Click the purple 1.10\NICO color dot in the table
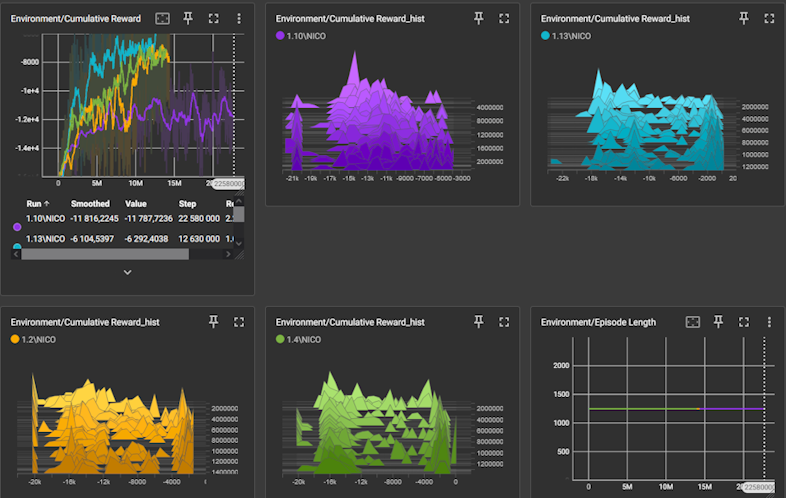Viewport: 786px width, 498px height. point(16,227)
